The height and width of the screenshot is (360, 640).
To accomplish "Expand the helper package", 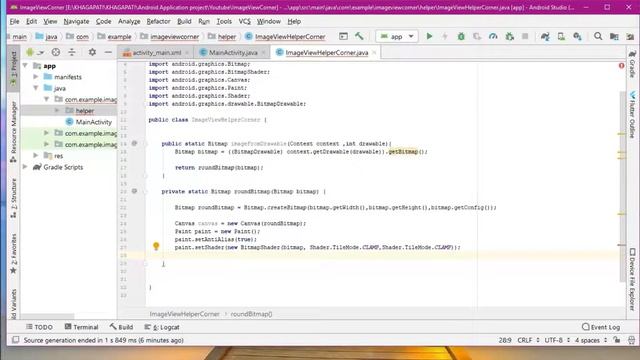I will point(57,111).
